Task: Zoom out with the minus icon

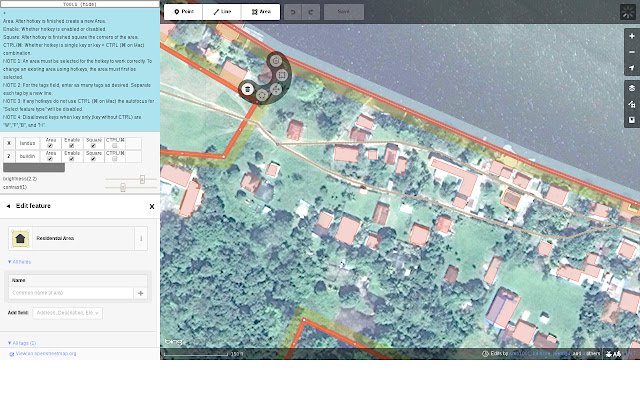Action: tap(631, 51)
